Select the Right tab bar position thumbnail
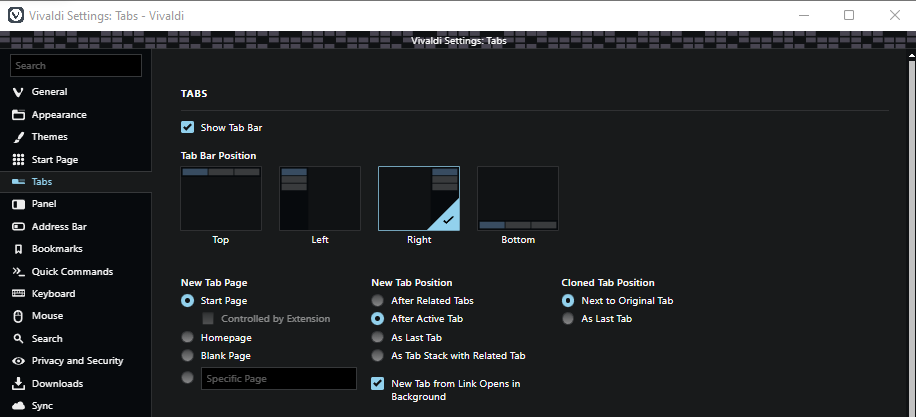The height and width of the screenshot is (417, 916). [419, 199]
